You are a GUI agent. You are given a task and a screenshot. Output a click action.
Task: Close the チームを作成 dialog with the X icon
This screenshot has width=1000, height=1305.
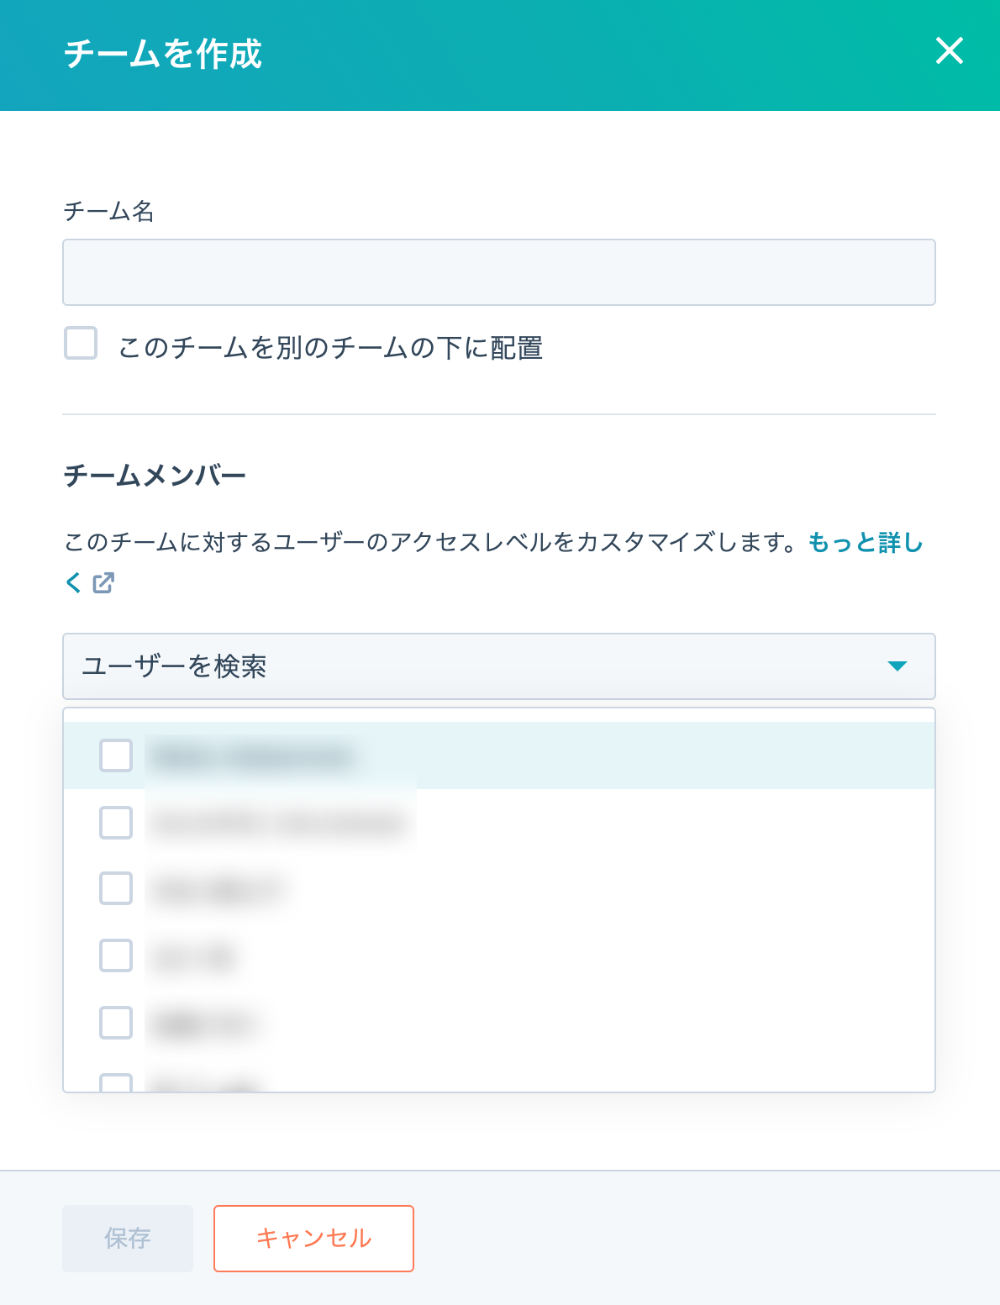pyautogui.click(x=949, y=51)
